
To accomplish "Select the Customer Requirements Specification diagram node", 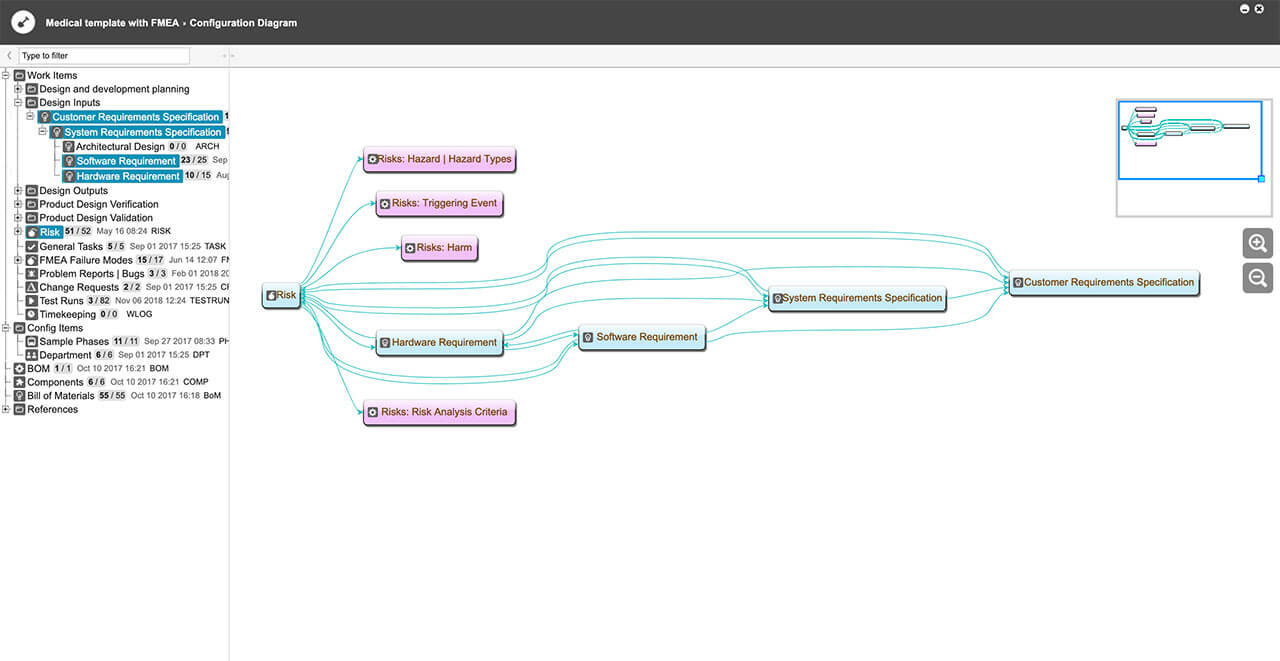I will tap(1103, 283).
